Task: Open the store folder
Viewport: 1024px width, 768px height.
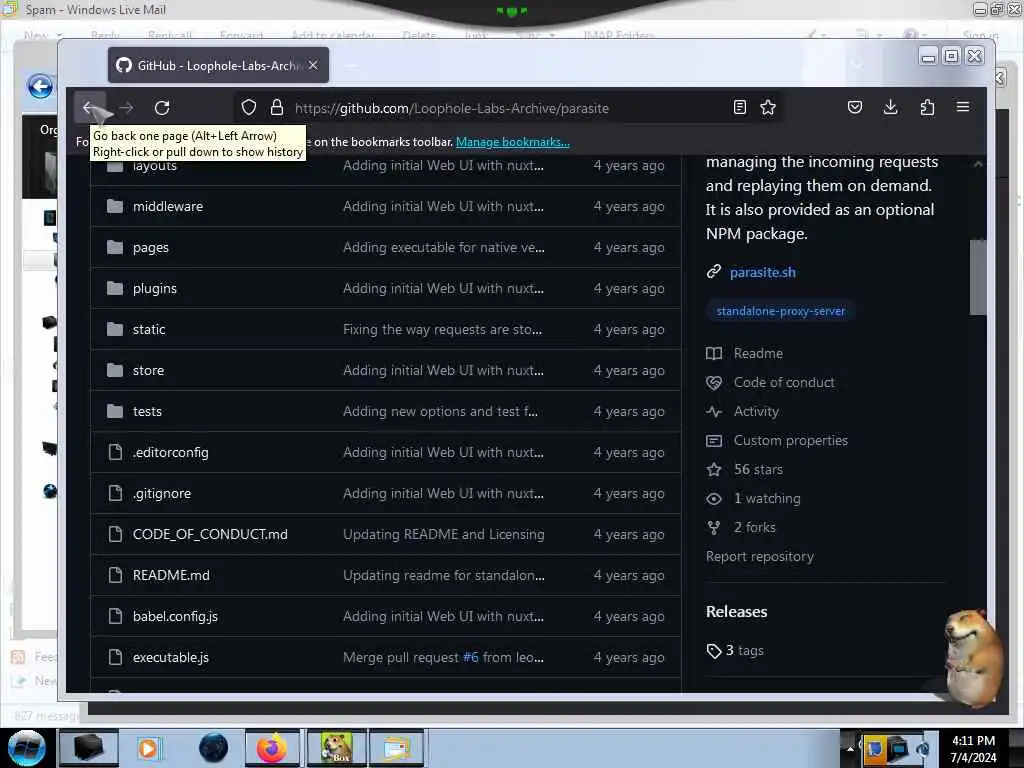Action: tap(148, 370)
